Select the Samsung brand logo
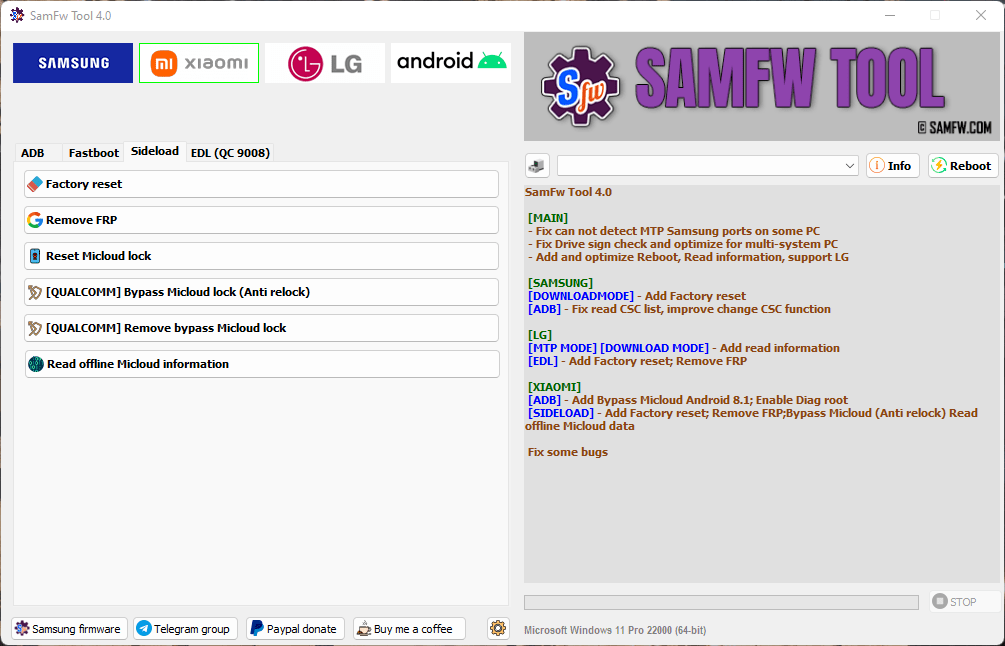The image size is (1005, 646). pyautogui.click(x=73, y=63)
